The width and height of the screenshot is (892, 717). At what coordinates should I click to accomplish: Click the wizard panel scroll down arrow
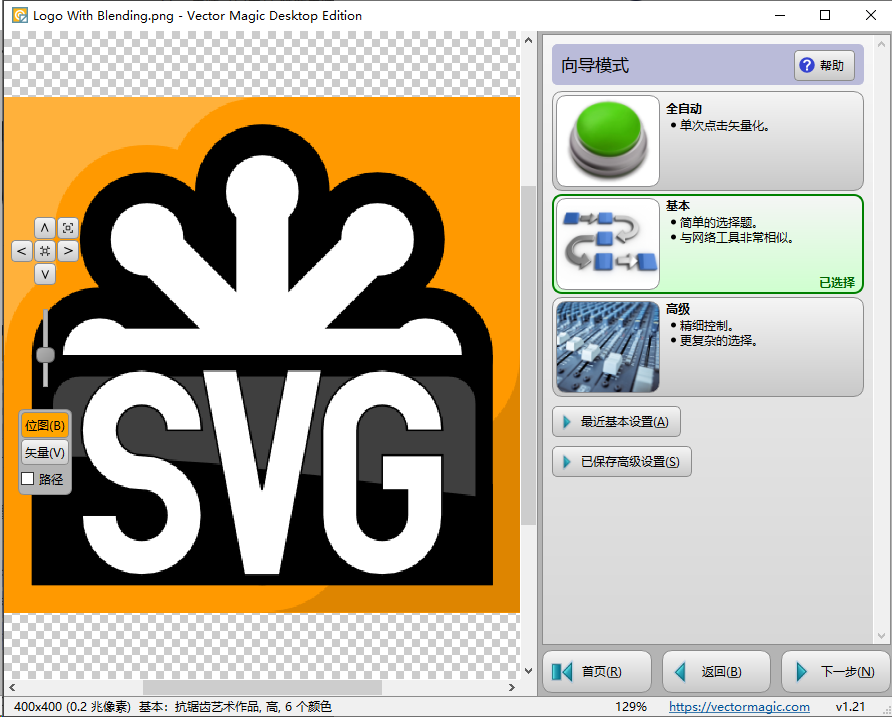[x=881, y=636]
